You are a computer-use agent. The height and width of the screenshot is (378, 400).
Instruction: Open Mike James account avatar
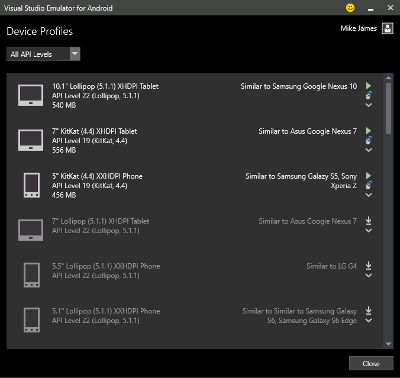pos(387,28)
